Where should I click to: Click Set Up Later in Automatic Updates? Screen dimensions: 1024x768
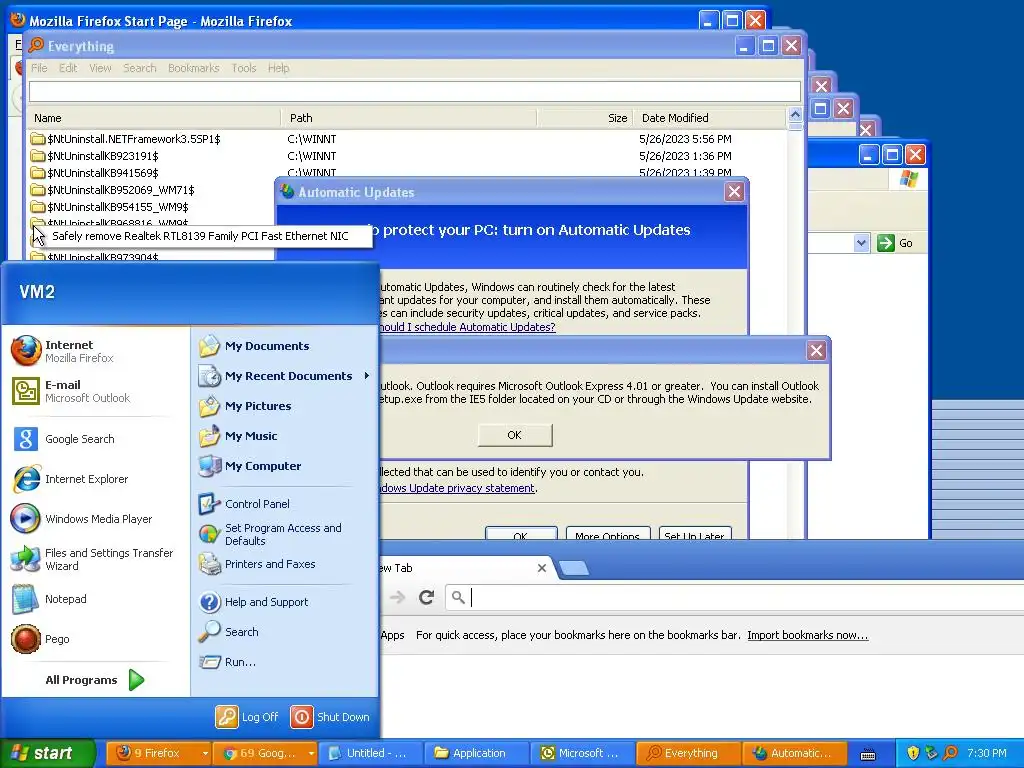point(694,534)
